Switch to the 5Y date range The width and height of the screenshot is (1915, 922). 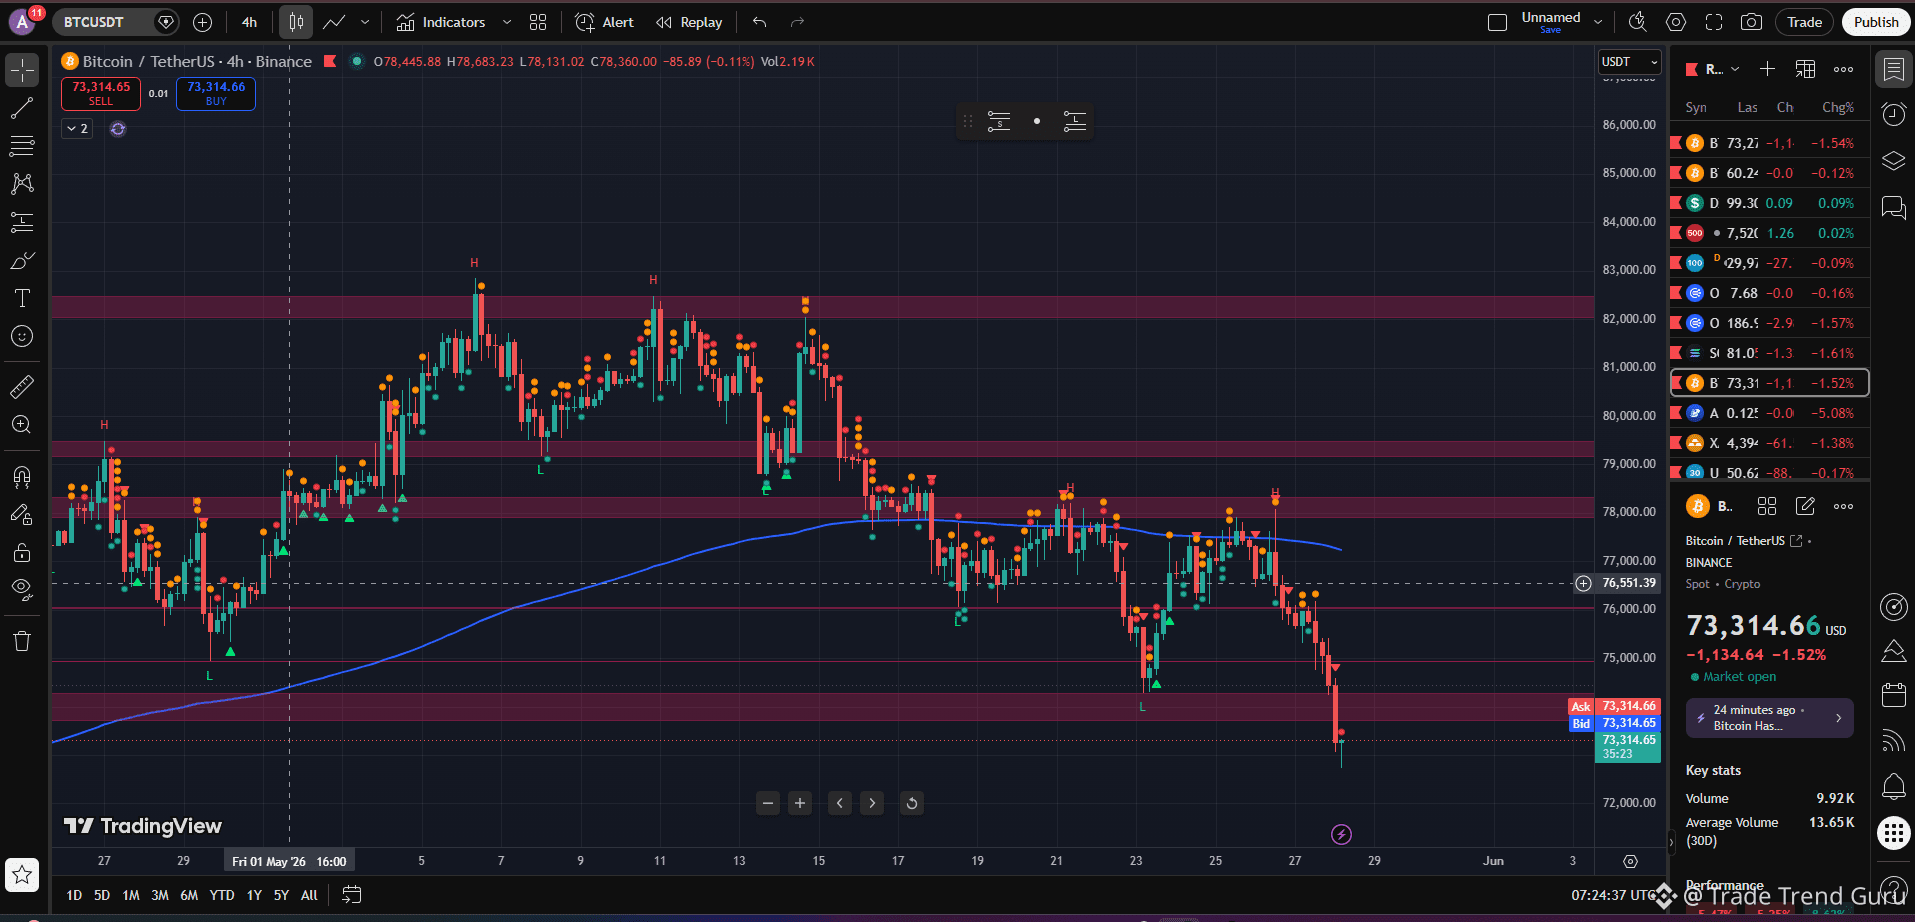tap(281, 895)
